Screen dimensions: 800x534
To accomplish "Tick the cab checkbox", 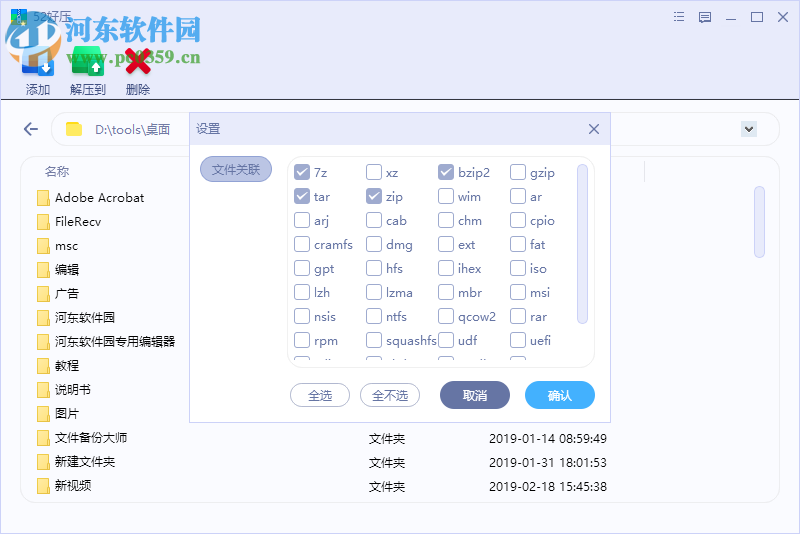I will 374,220.
